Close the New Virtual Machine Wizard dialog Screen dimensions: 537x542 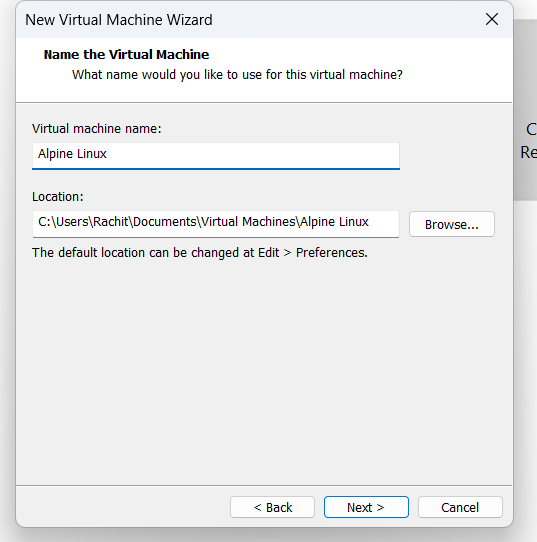[491, 19]
